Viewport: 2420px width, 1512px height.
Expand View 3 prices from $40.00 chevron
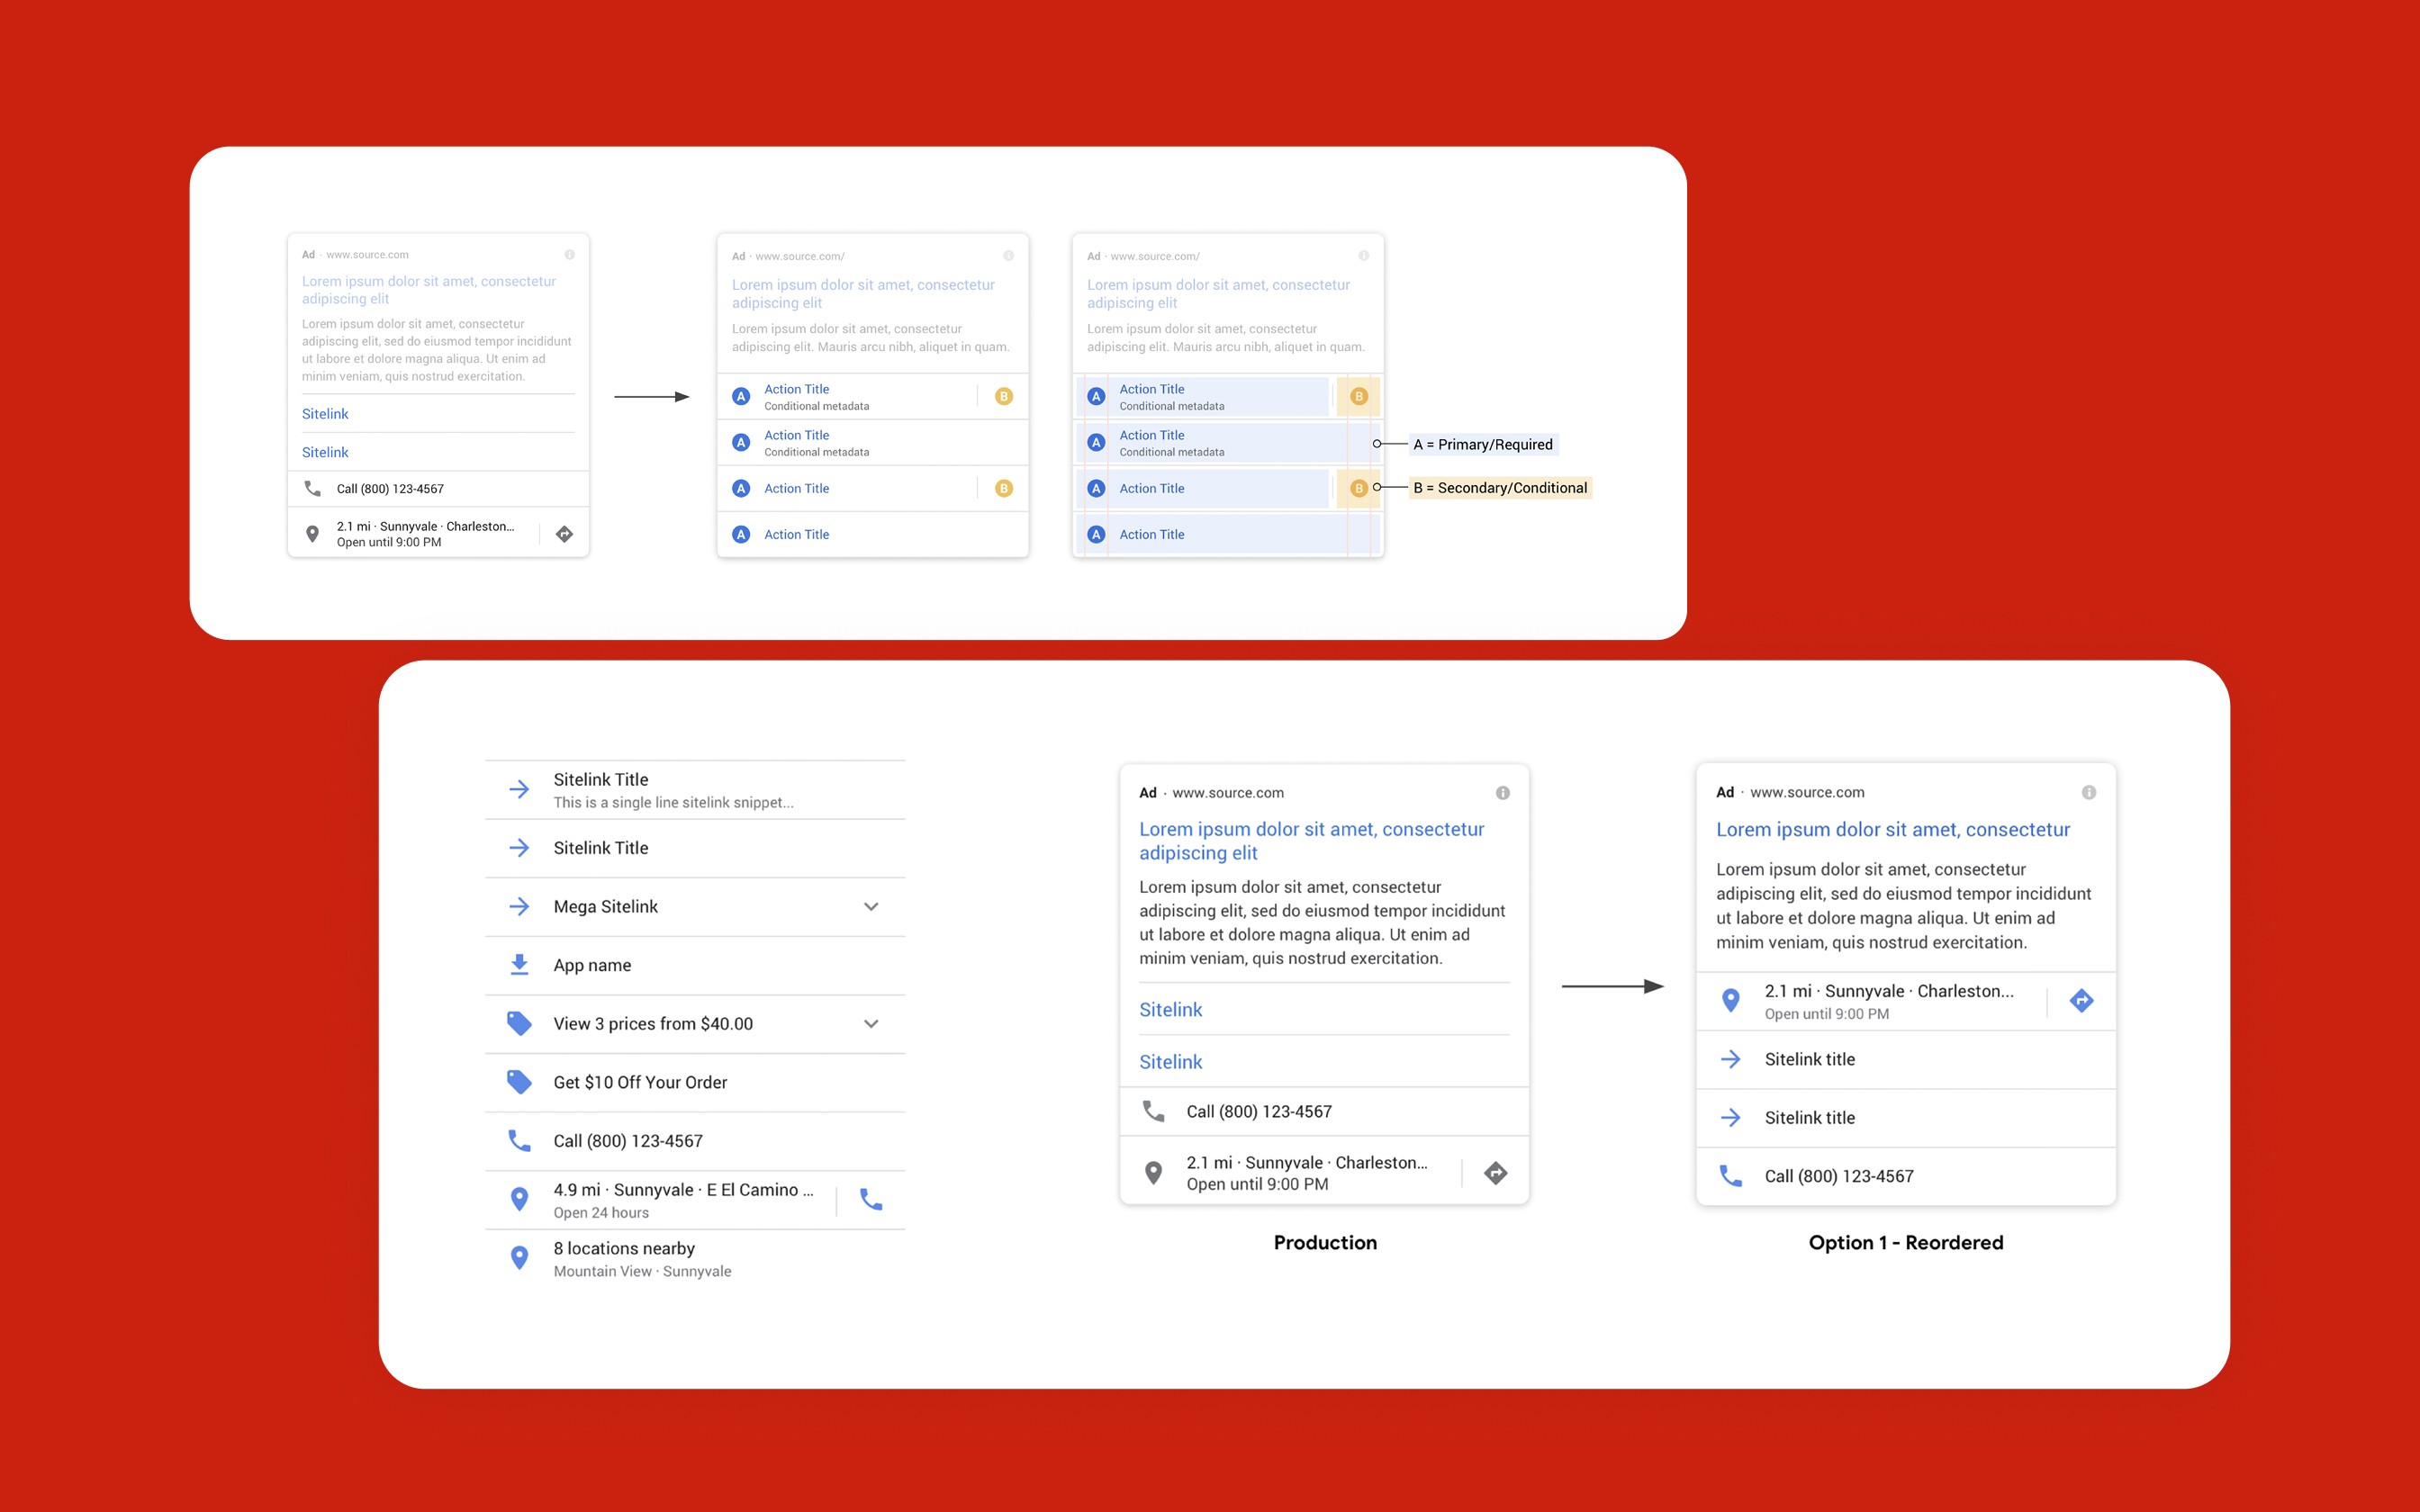[871, 1023]
